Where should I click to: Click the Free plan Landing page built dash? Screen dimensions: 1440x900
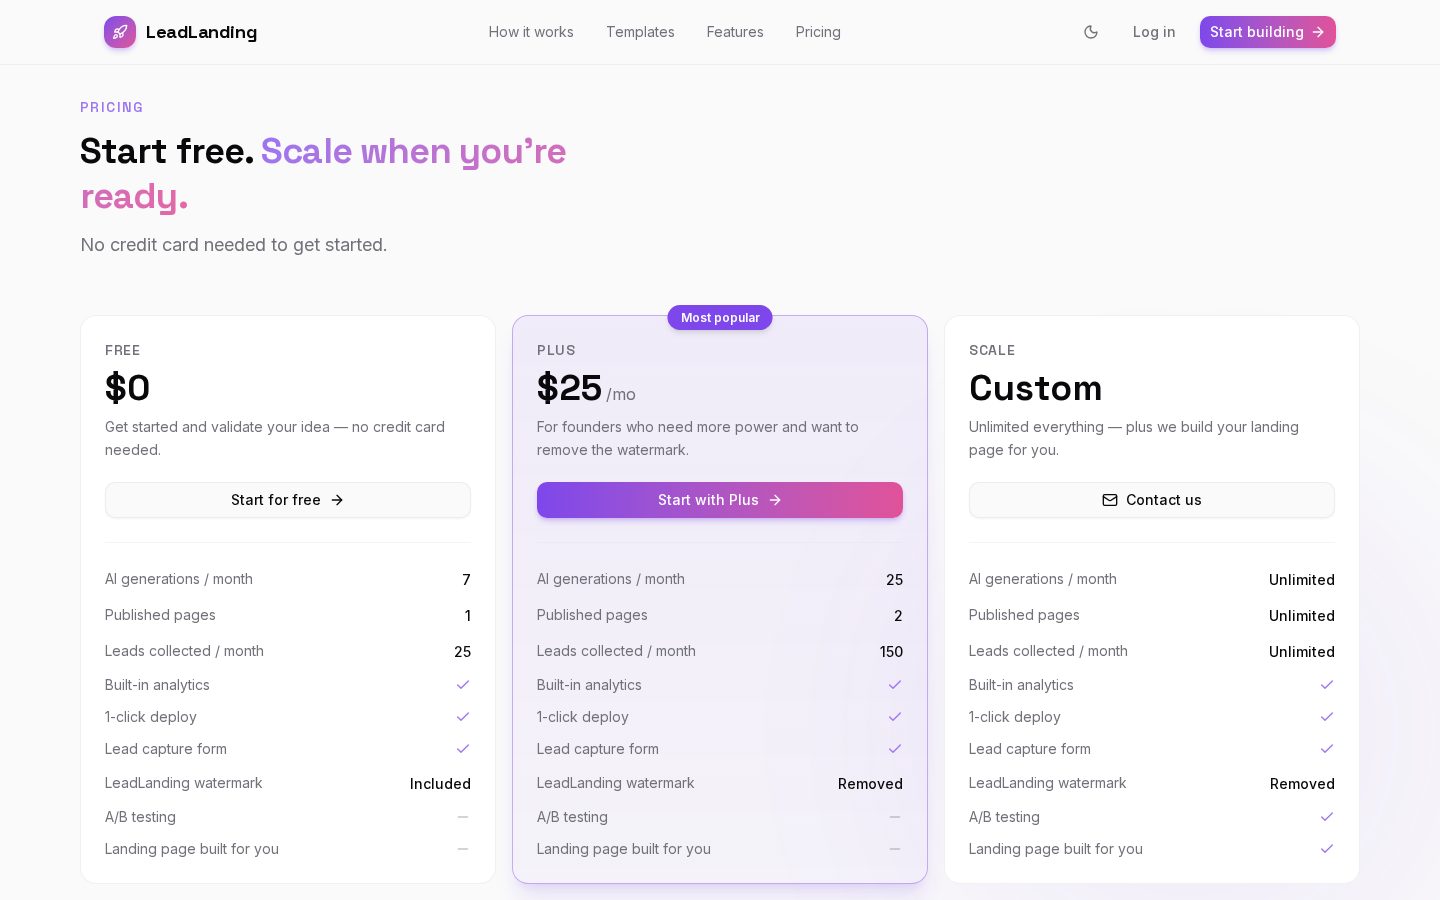[463, 849]
